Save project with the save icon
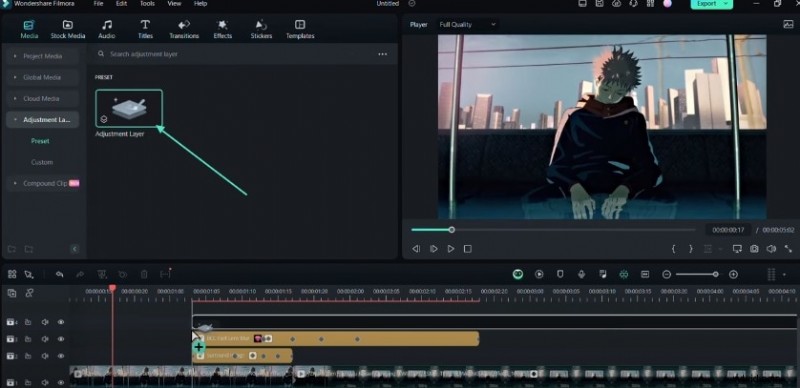 (599, 4)
